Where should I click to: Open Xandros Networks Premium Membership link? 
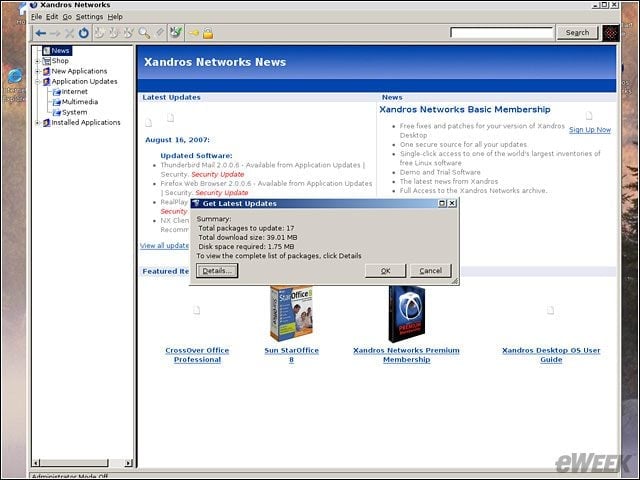406,355
